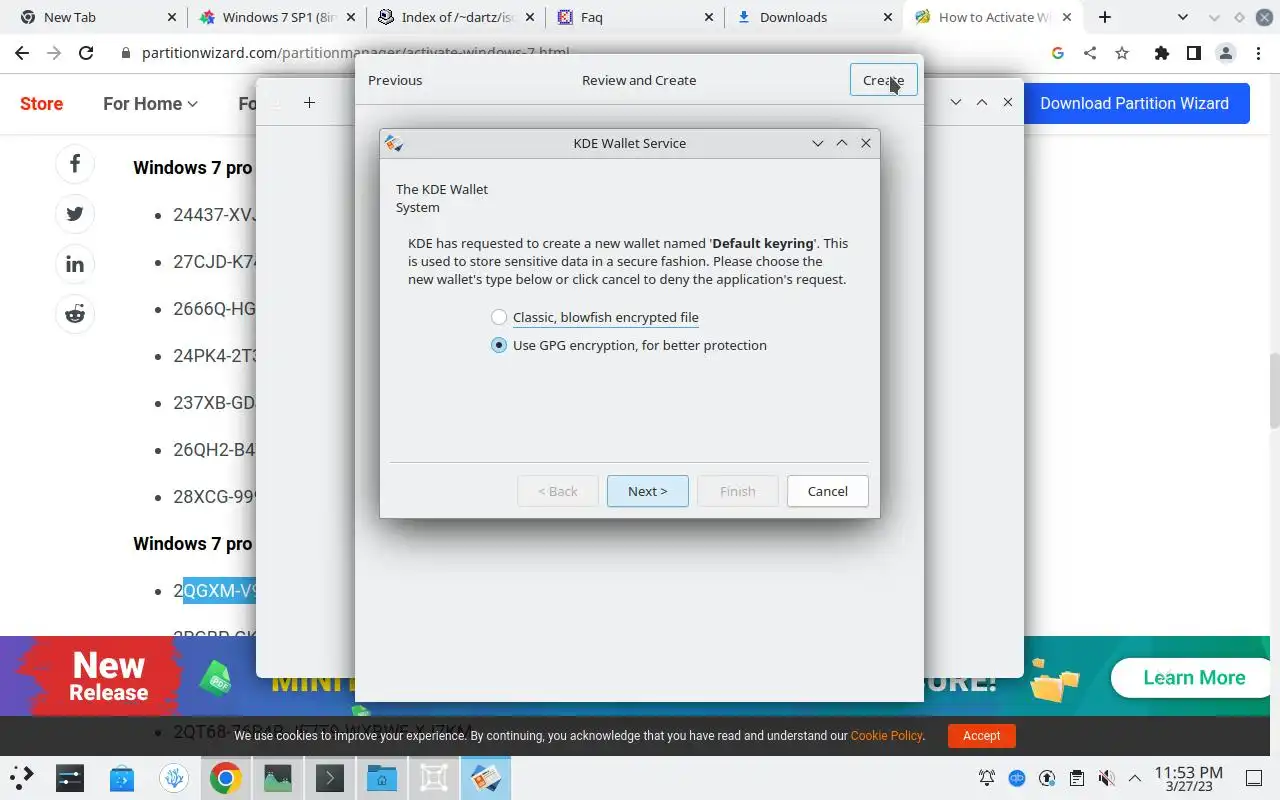Open the clock showing 11:53 PM
1280x800 pixels.
pyautogui.click(x=1188, y=778)
